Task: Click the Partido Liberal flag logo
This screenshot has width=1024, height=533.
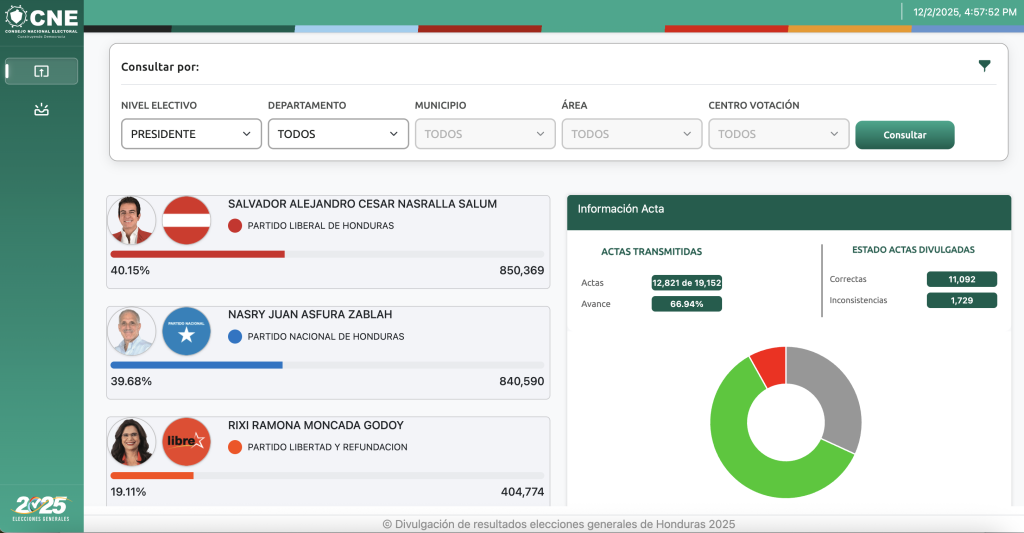Action: 186,221
